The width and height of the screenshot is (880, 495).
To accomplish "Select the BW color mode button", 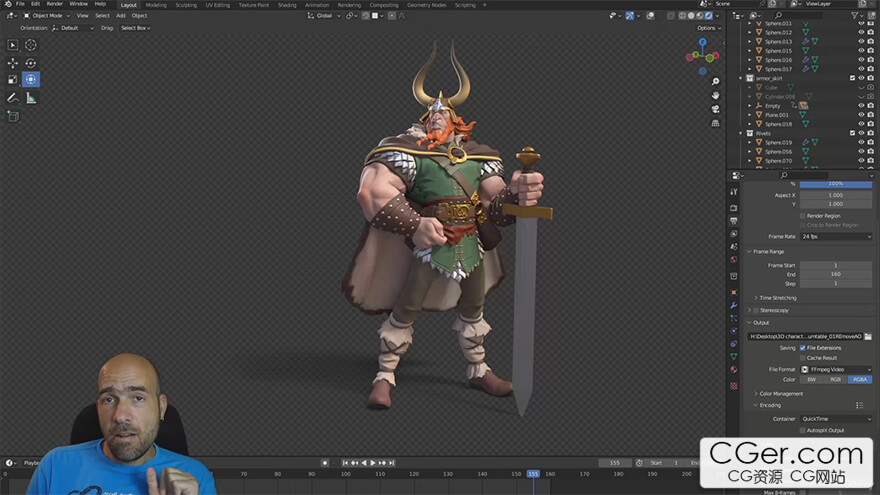I will pyautogui.click(x=812, y=379).
